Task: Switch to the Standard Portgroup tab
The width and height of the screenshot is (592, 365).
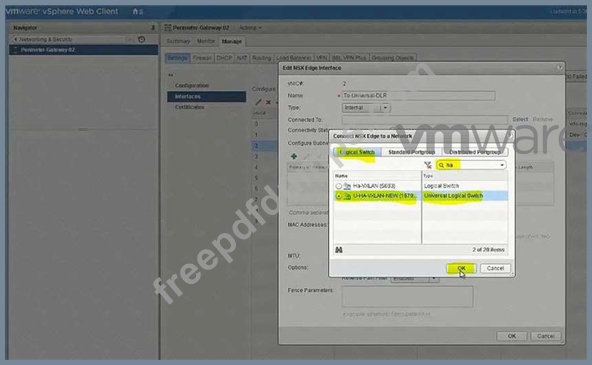Action: (x=412, y=152)
